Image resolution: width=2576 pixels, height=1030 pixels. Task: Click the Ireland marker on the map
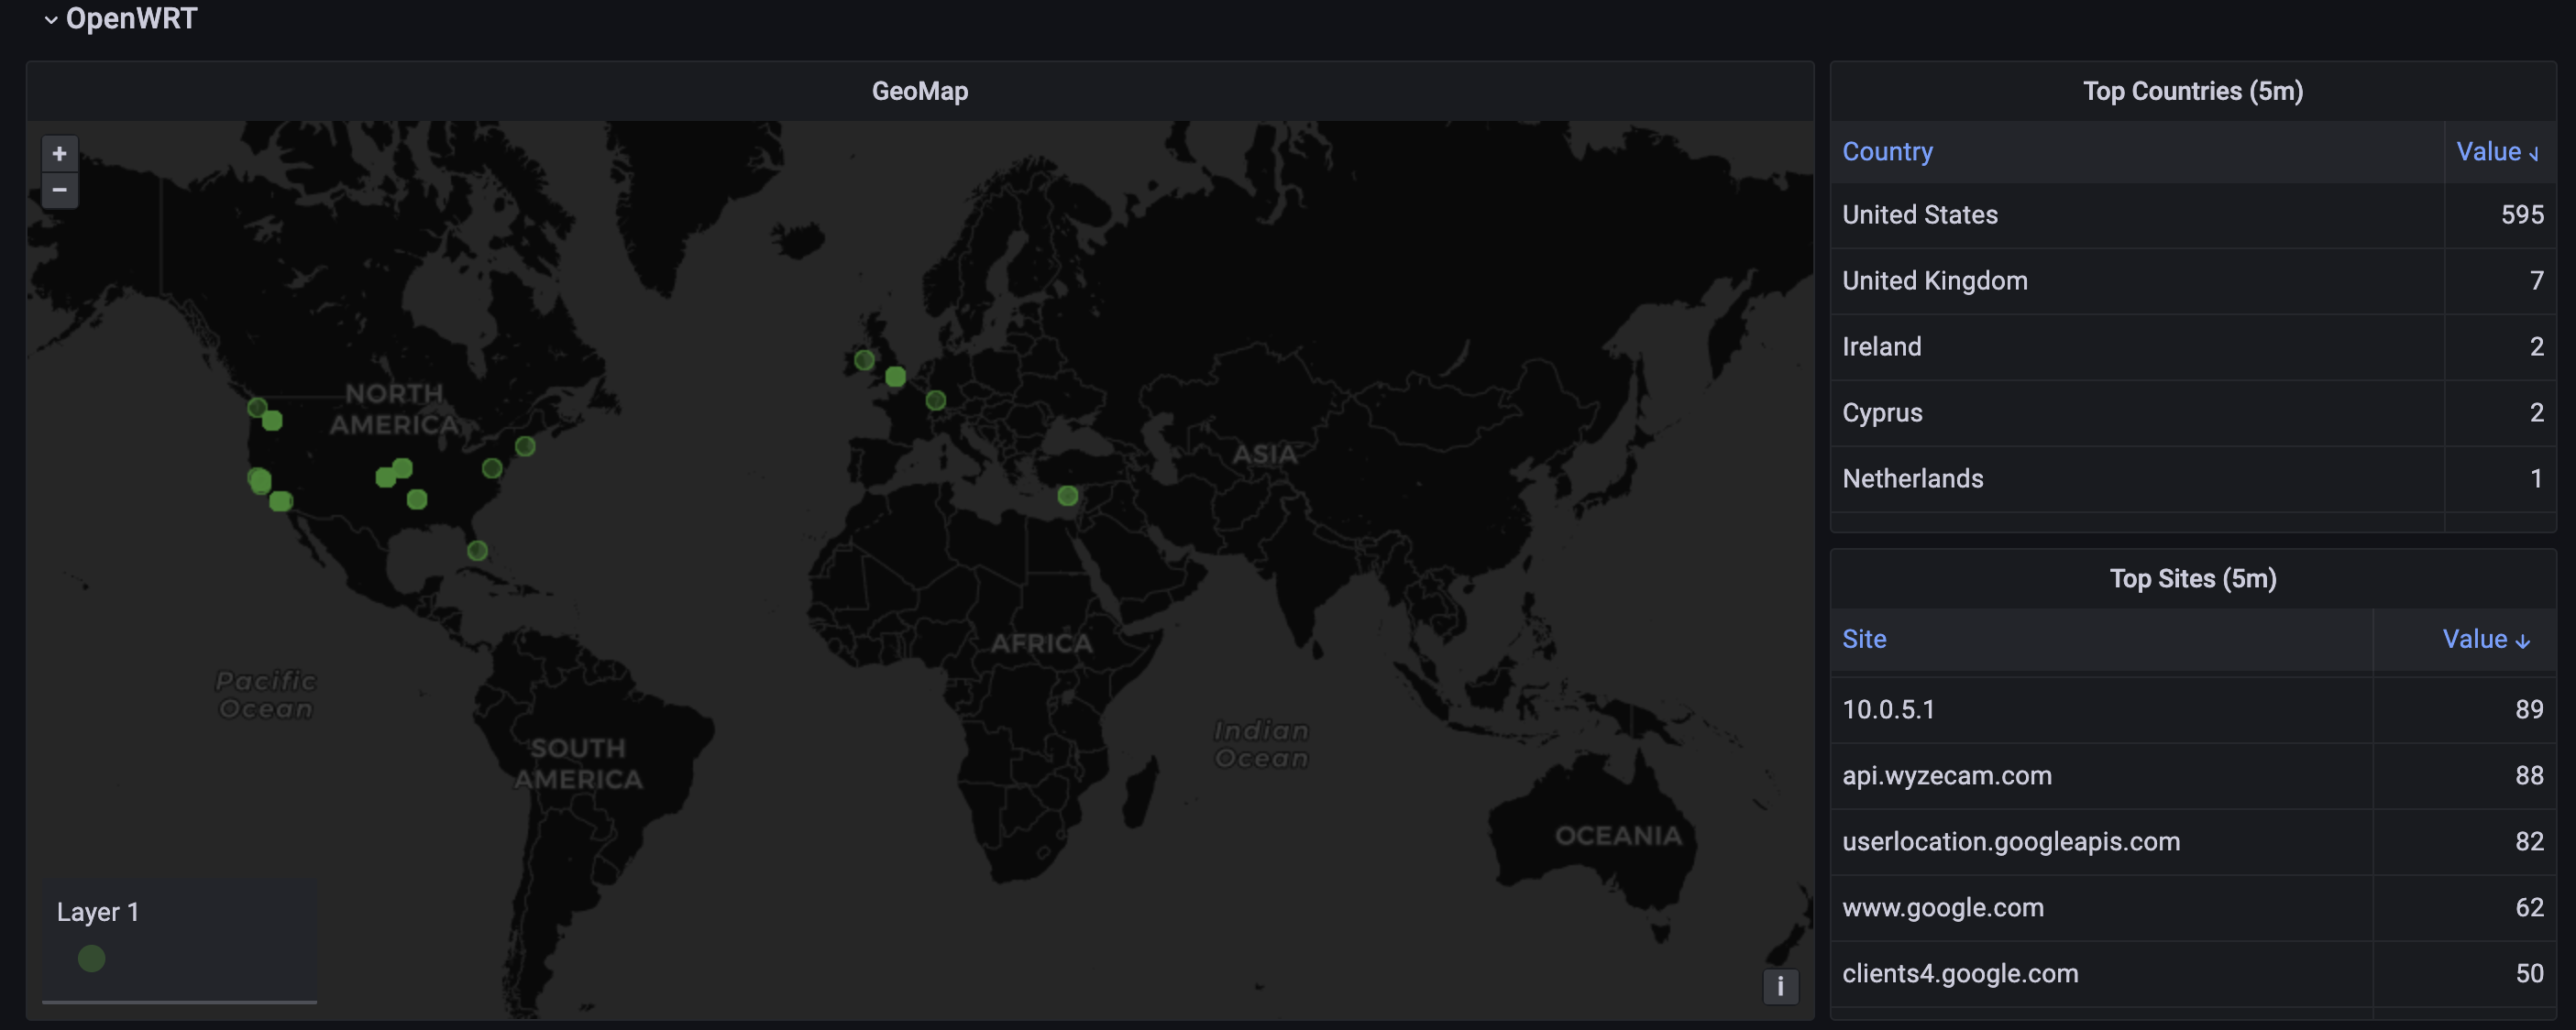pyautogui.click(x=864, y=359)
